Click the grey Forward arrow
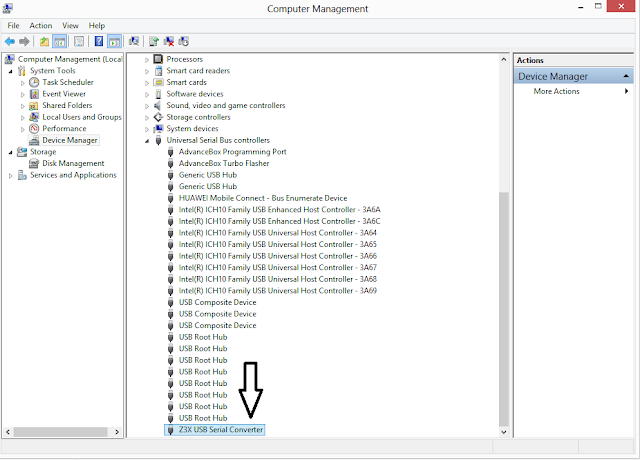Viewport: 640px width, 460px height. click(24, 41)
